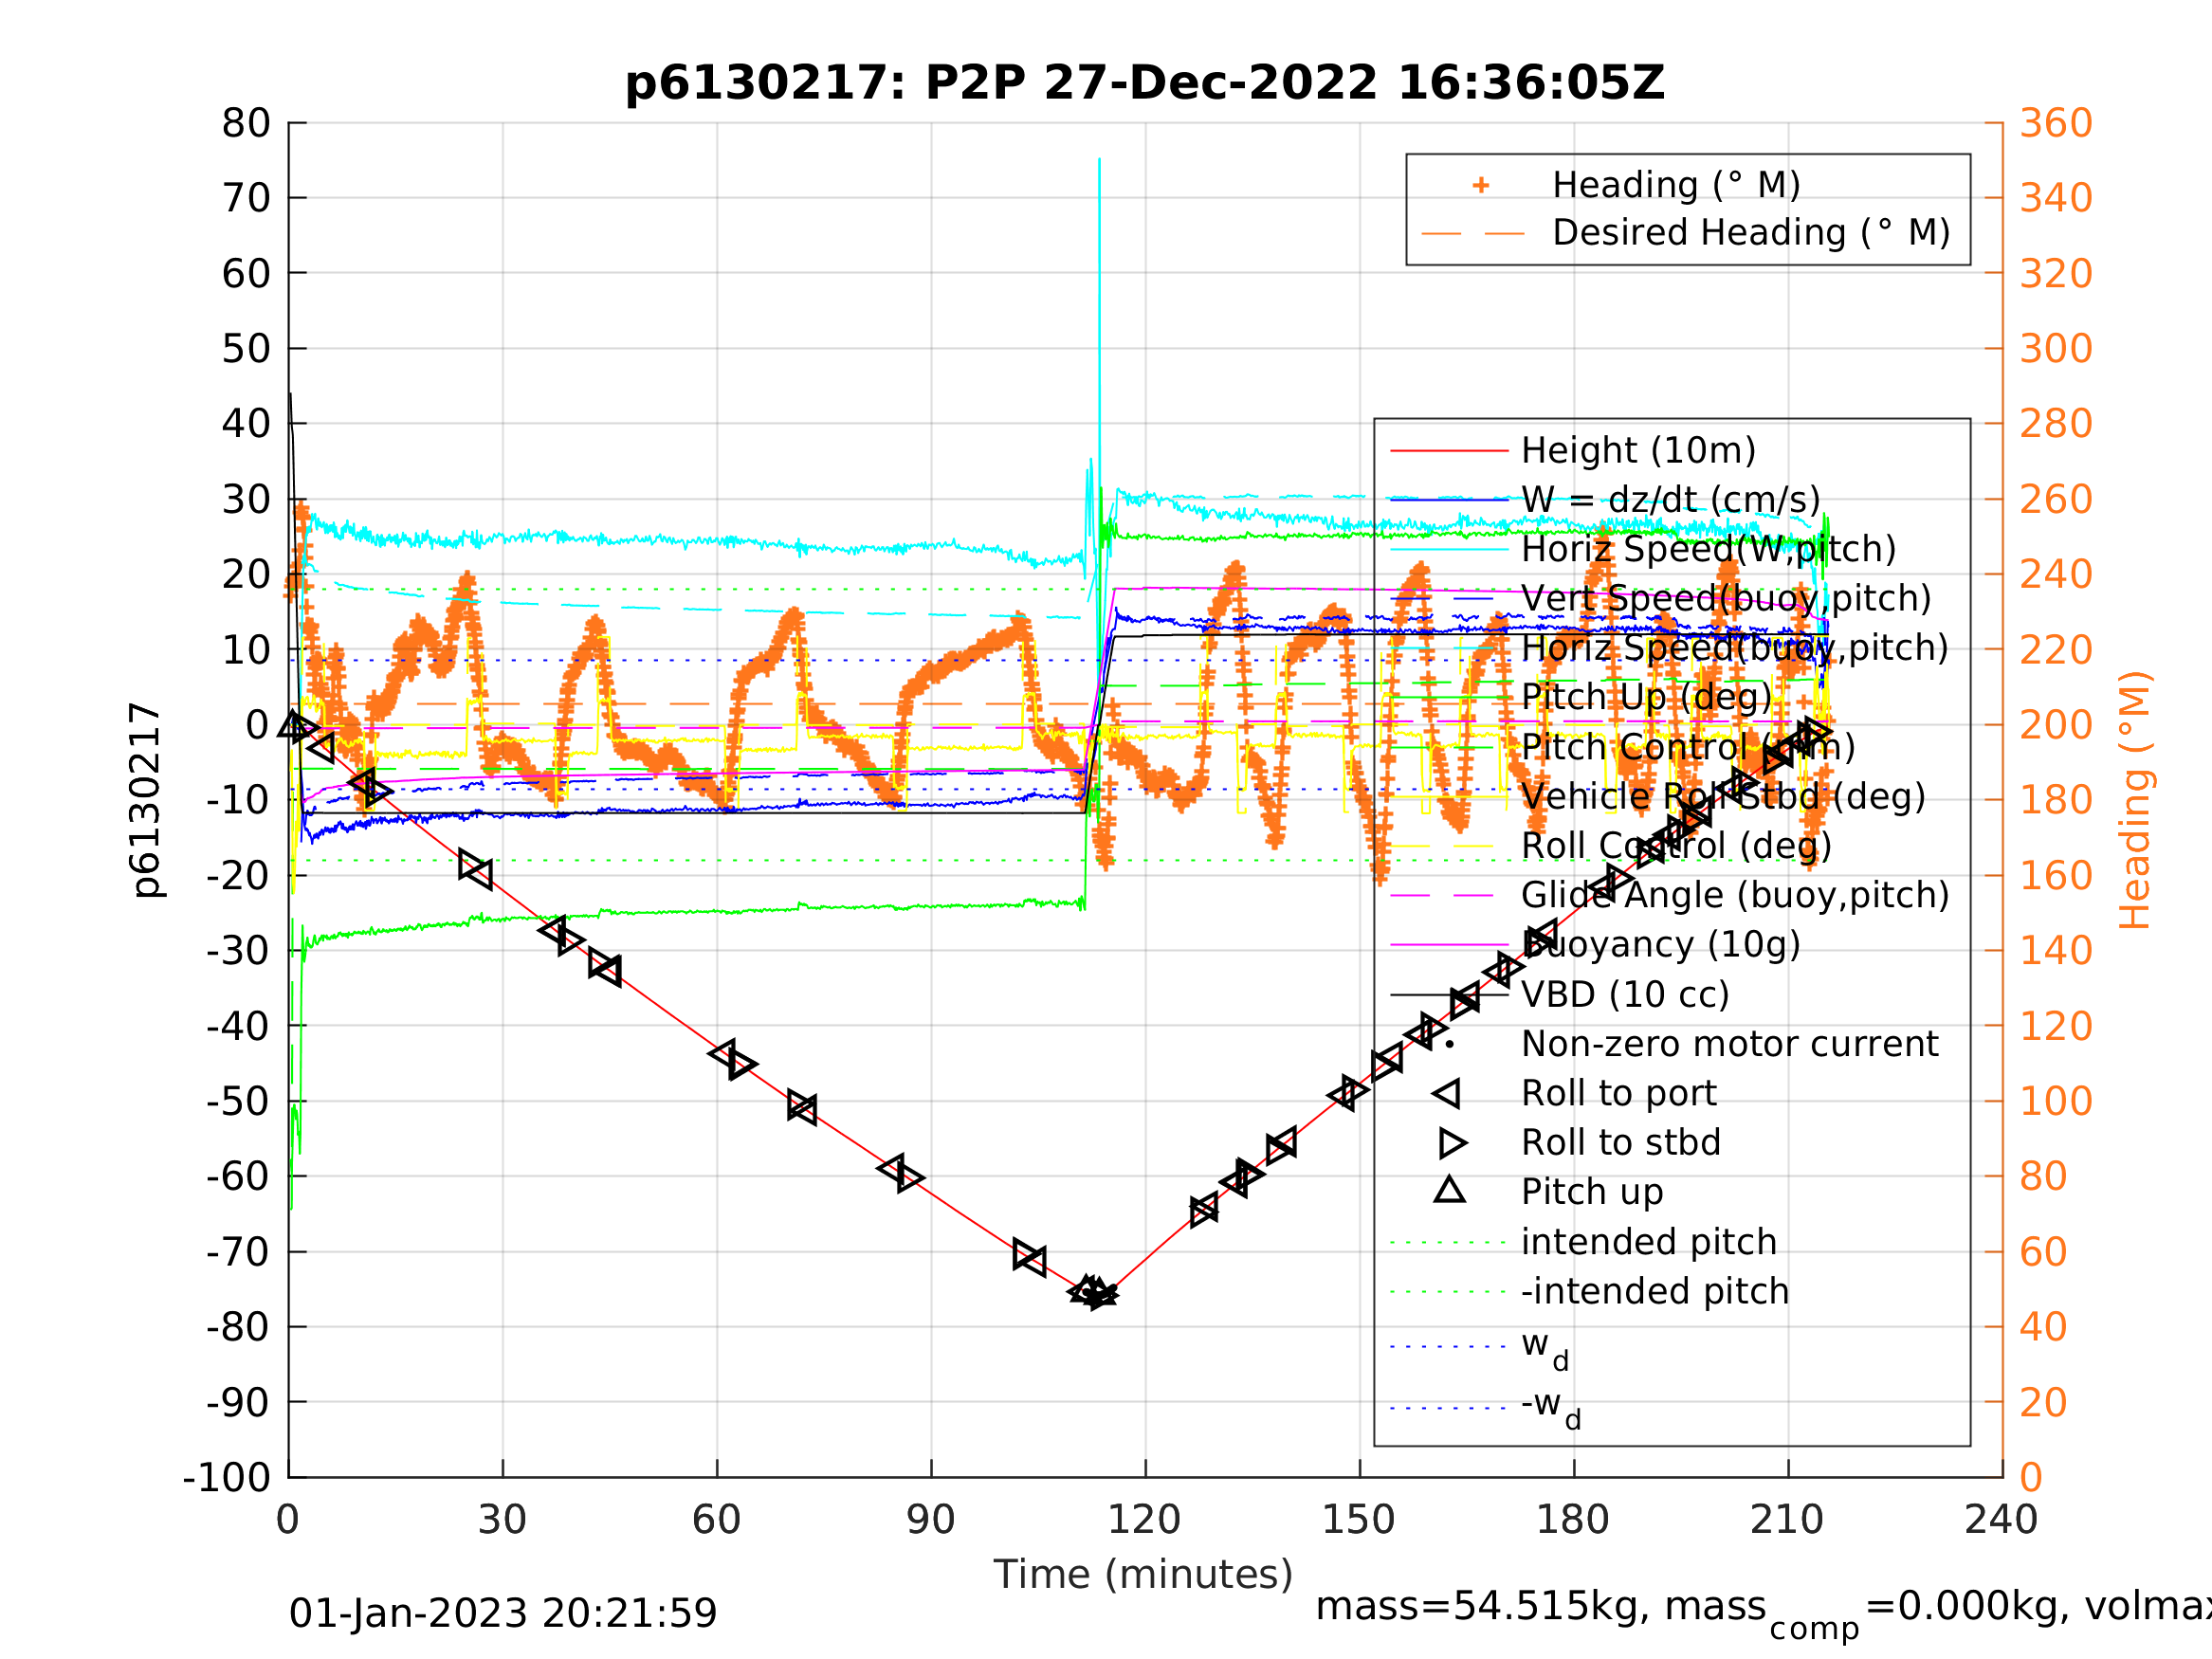The image size is (2212, 1659).
Task: Click the Time (minutes) x-axis label
Action: 1143,1575
